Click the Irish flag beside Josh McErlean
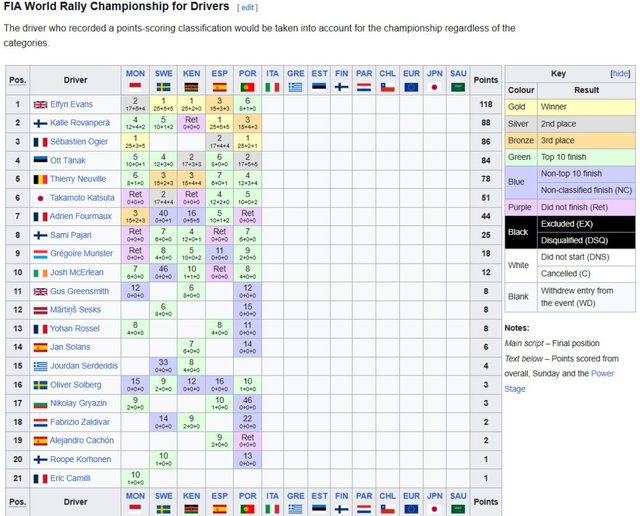The height and width of the screenshot is (516, 640). 40,272
